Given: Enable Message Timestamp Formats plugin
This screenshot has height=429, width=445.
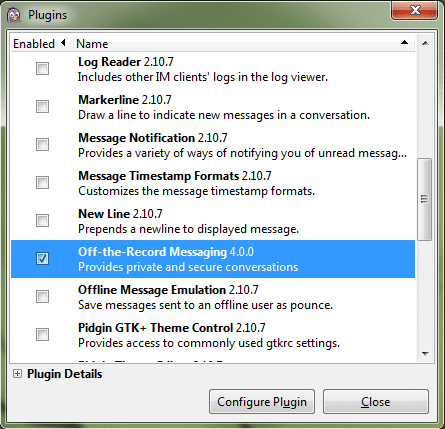Looking at the screenshot, I should tap(42, 183).
